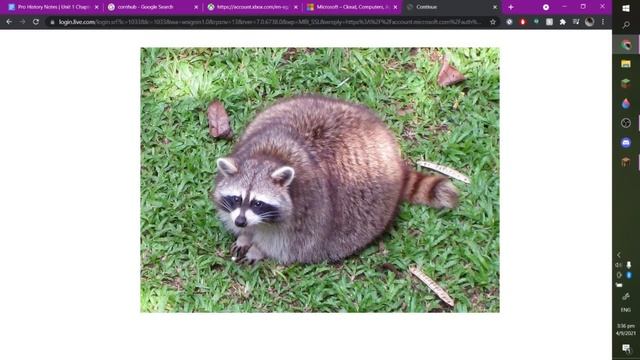Go back using the browser back arrow
The image size is (640, 360).
pos(9,22)
